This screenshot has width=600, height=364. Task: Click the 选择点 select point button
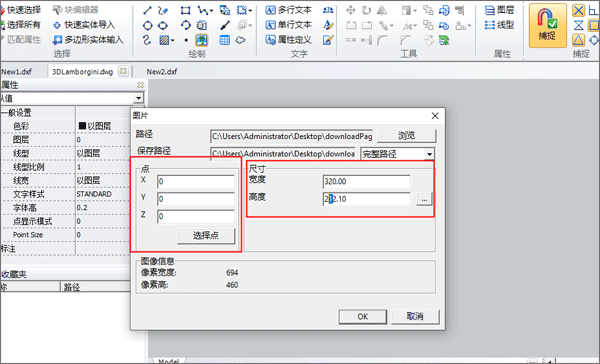[206, 235]
